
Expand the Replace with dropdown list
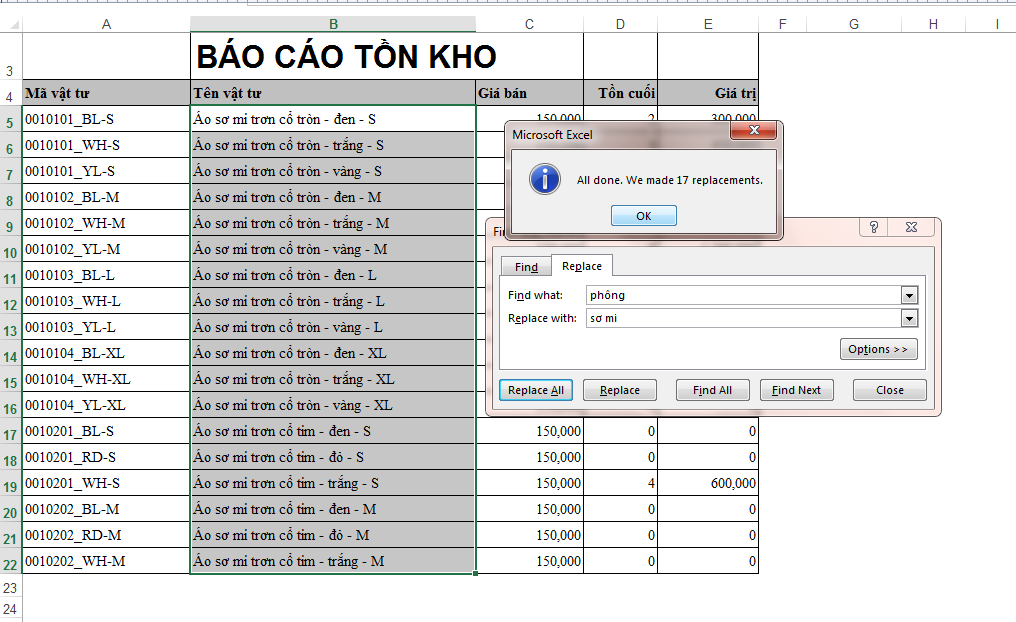click(909, 318)
